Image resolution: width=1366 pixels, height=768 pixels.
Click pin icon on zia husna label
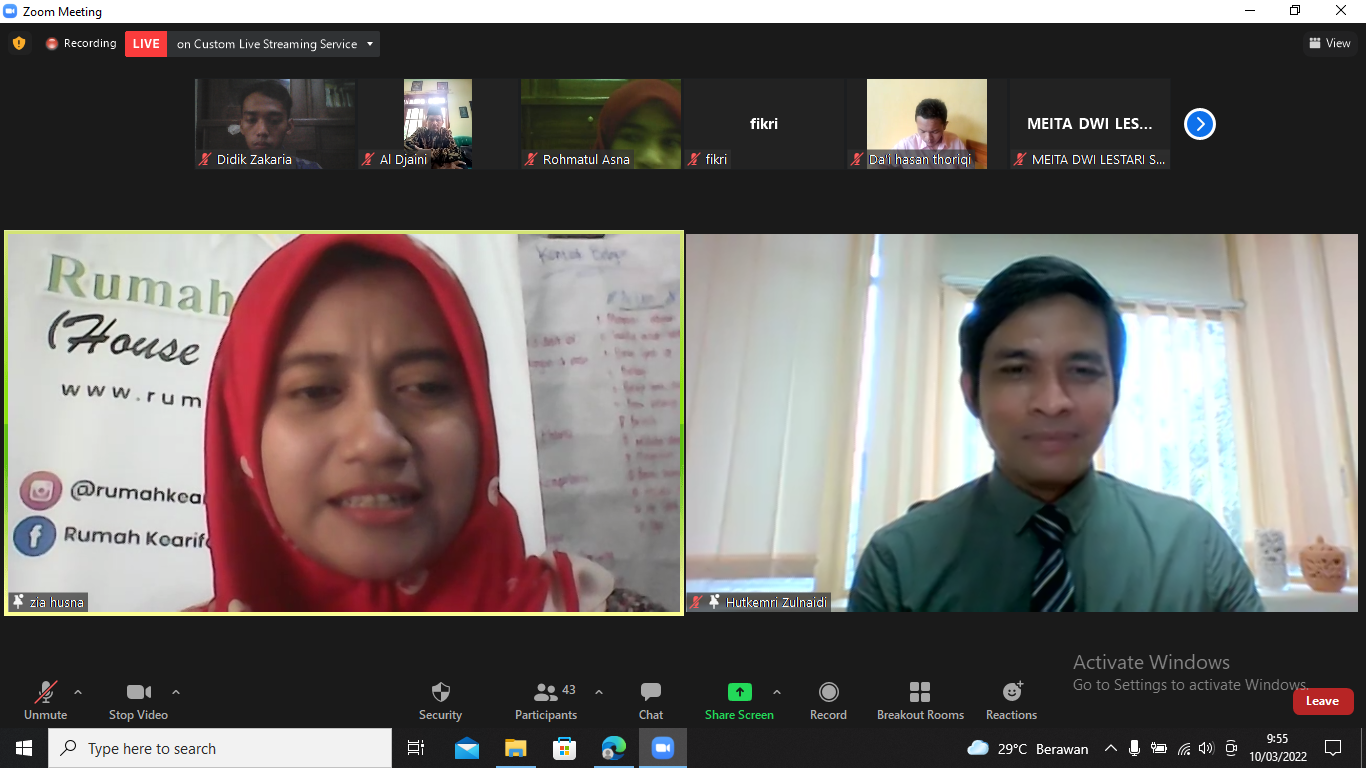coord(18,601)
